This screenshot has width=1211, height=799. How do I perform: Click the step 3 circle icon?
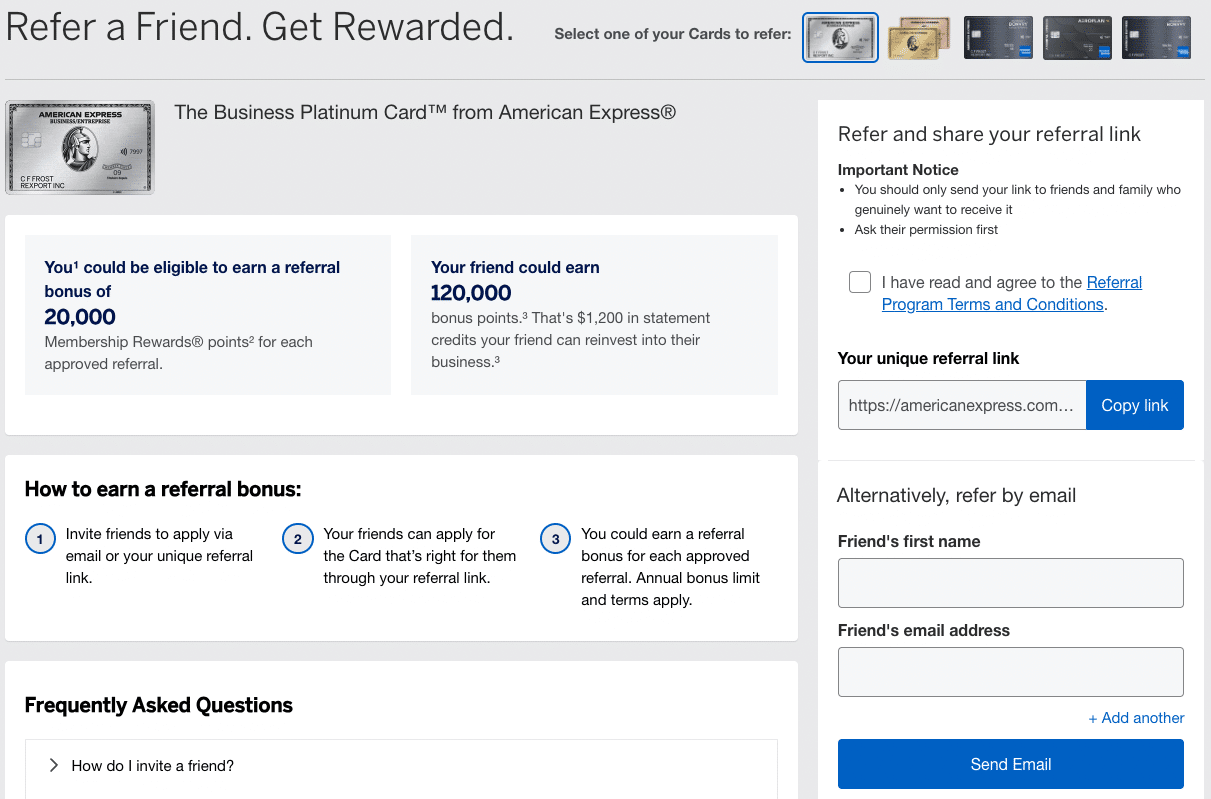[556, 540]
